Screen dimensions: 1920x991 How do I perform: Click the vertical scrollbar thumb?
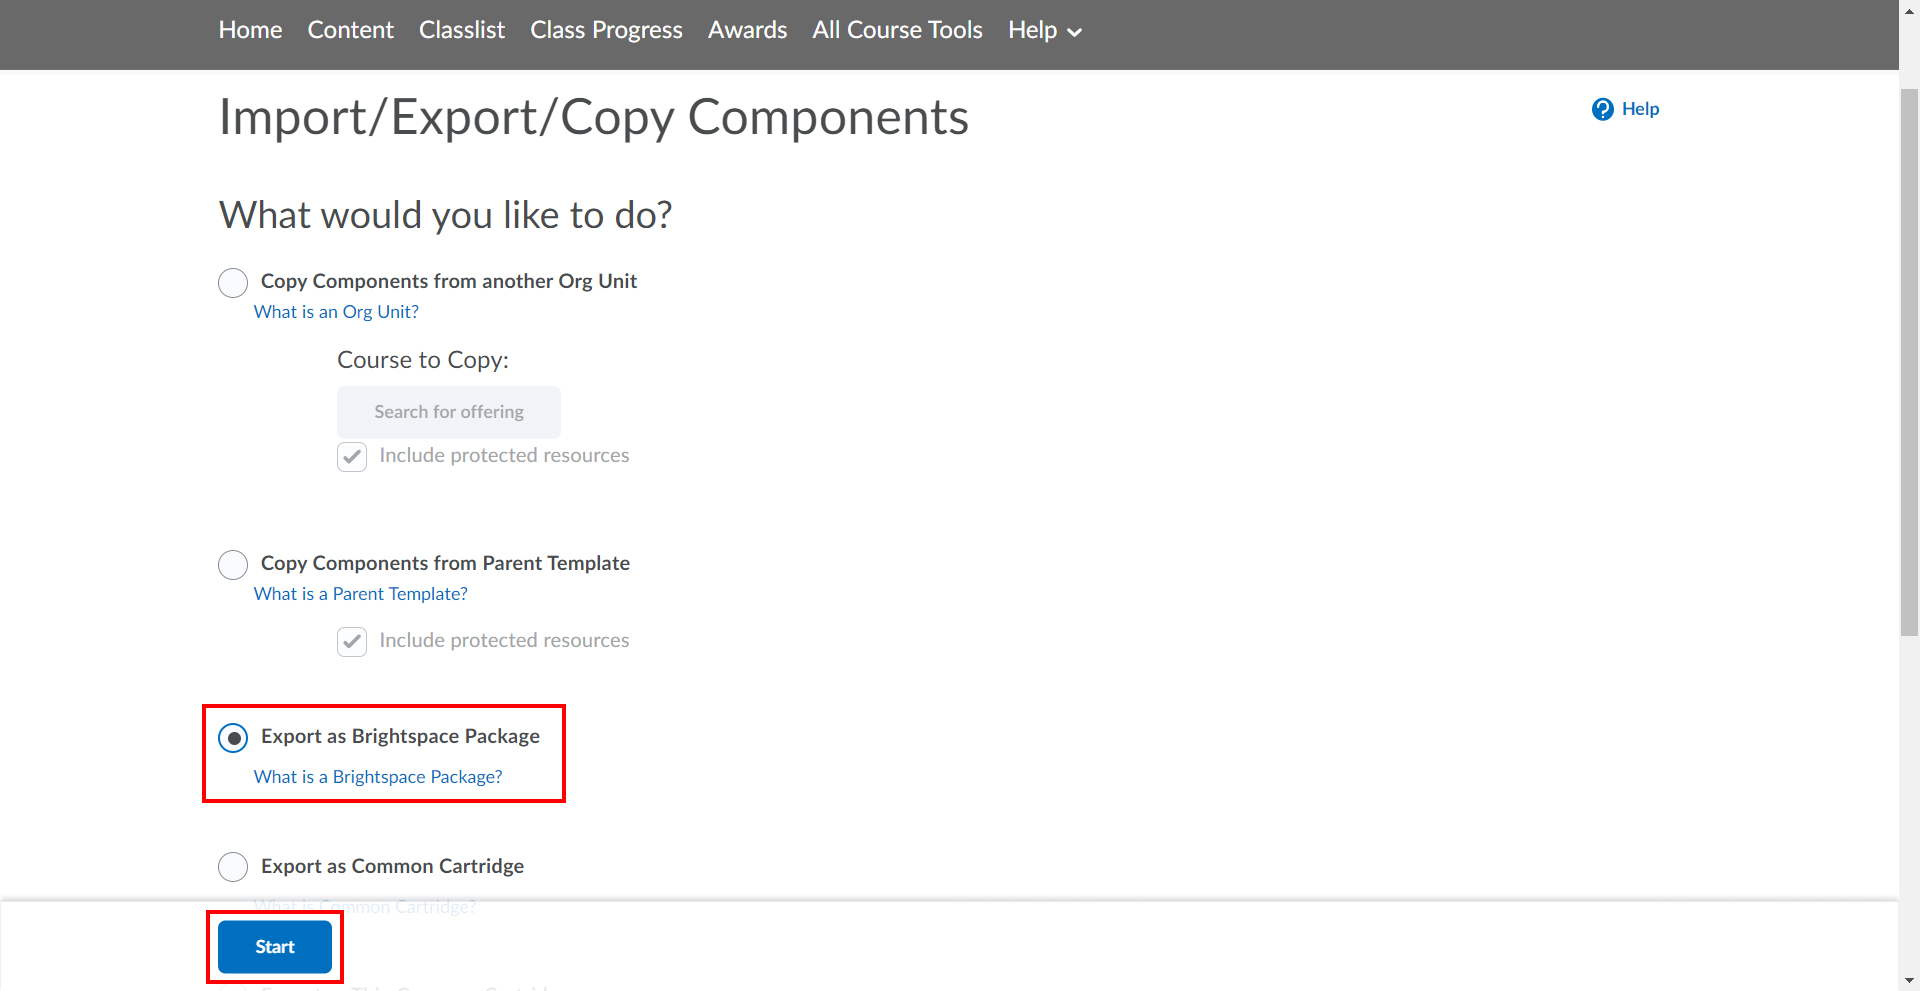coord(1909,362)
